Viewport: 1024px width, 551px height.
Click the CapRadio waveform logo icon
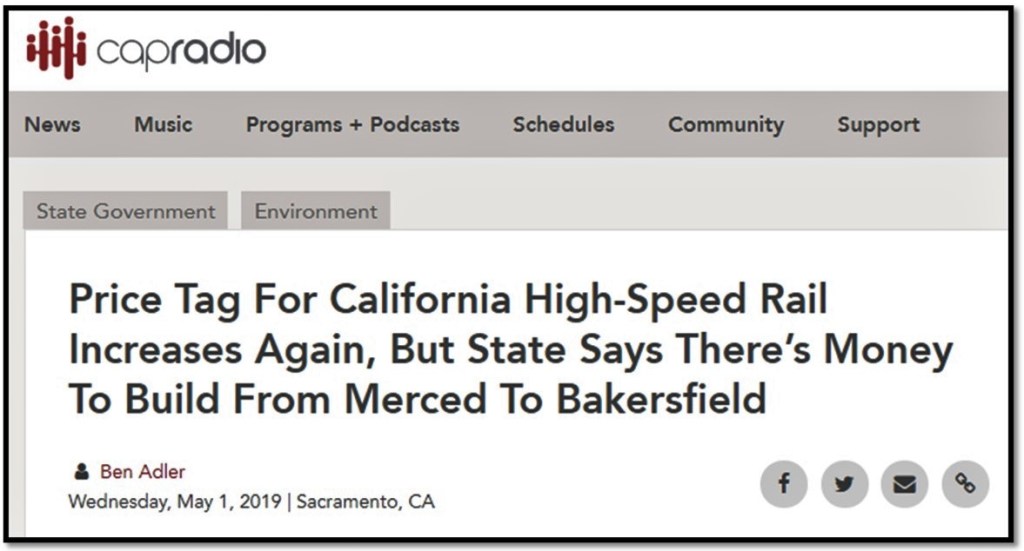[x=56, y=48]
